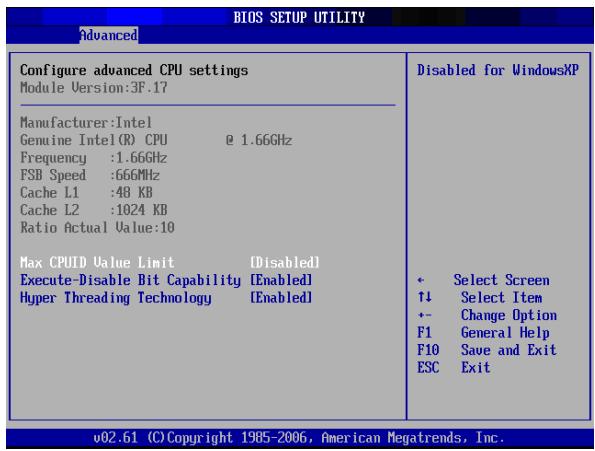Click the General Help hint
The width and height of the screenshot is (595, 451).
click(x=505, y=333)
